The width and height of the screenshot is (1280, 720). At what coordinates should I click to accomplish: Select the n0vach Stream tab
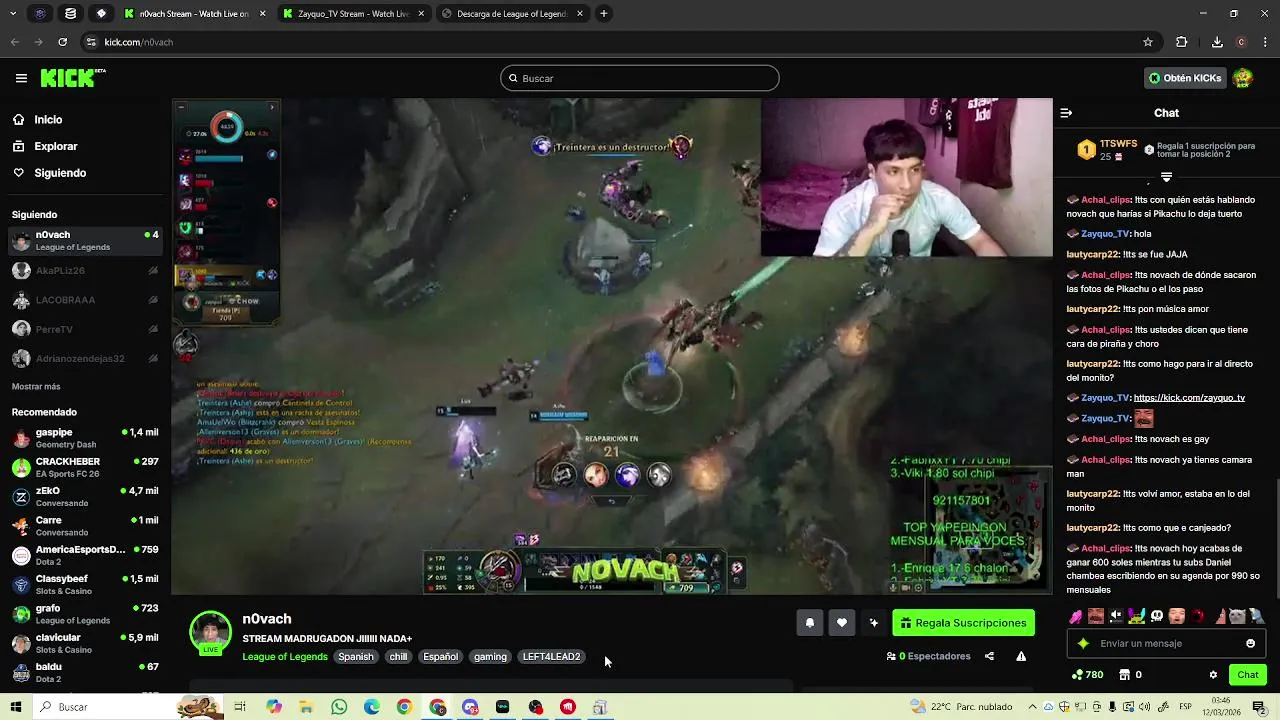[x=194, y=14]
